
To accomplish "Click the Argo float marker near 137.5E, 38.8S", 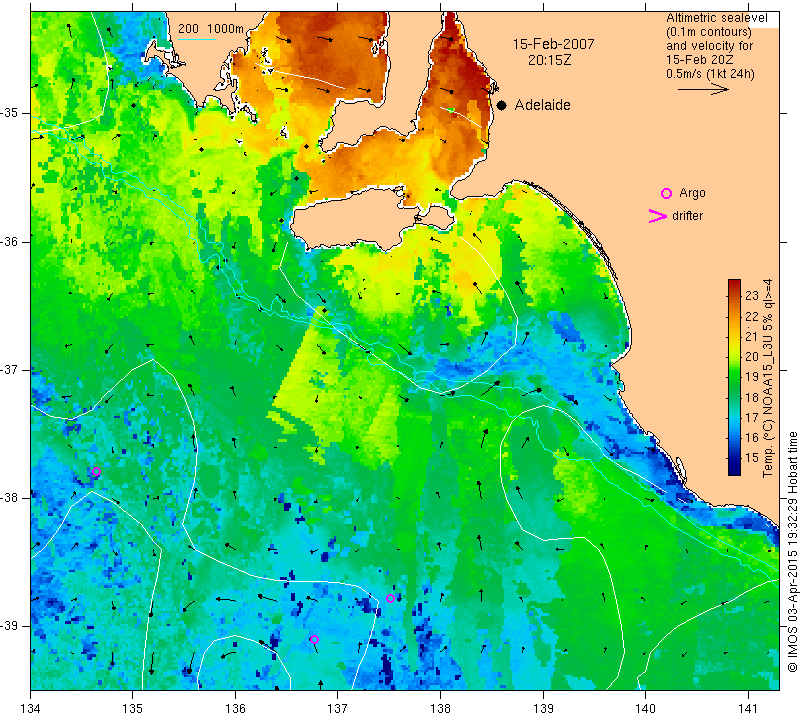I will click(390, 599).
